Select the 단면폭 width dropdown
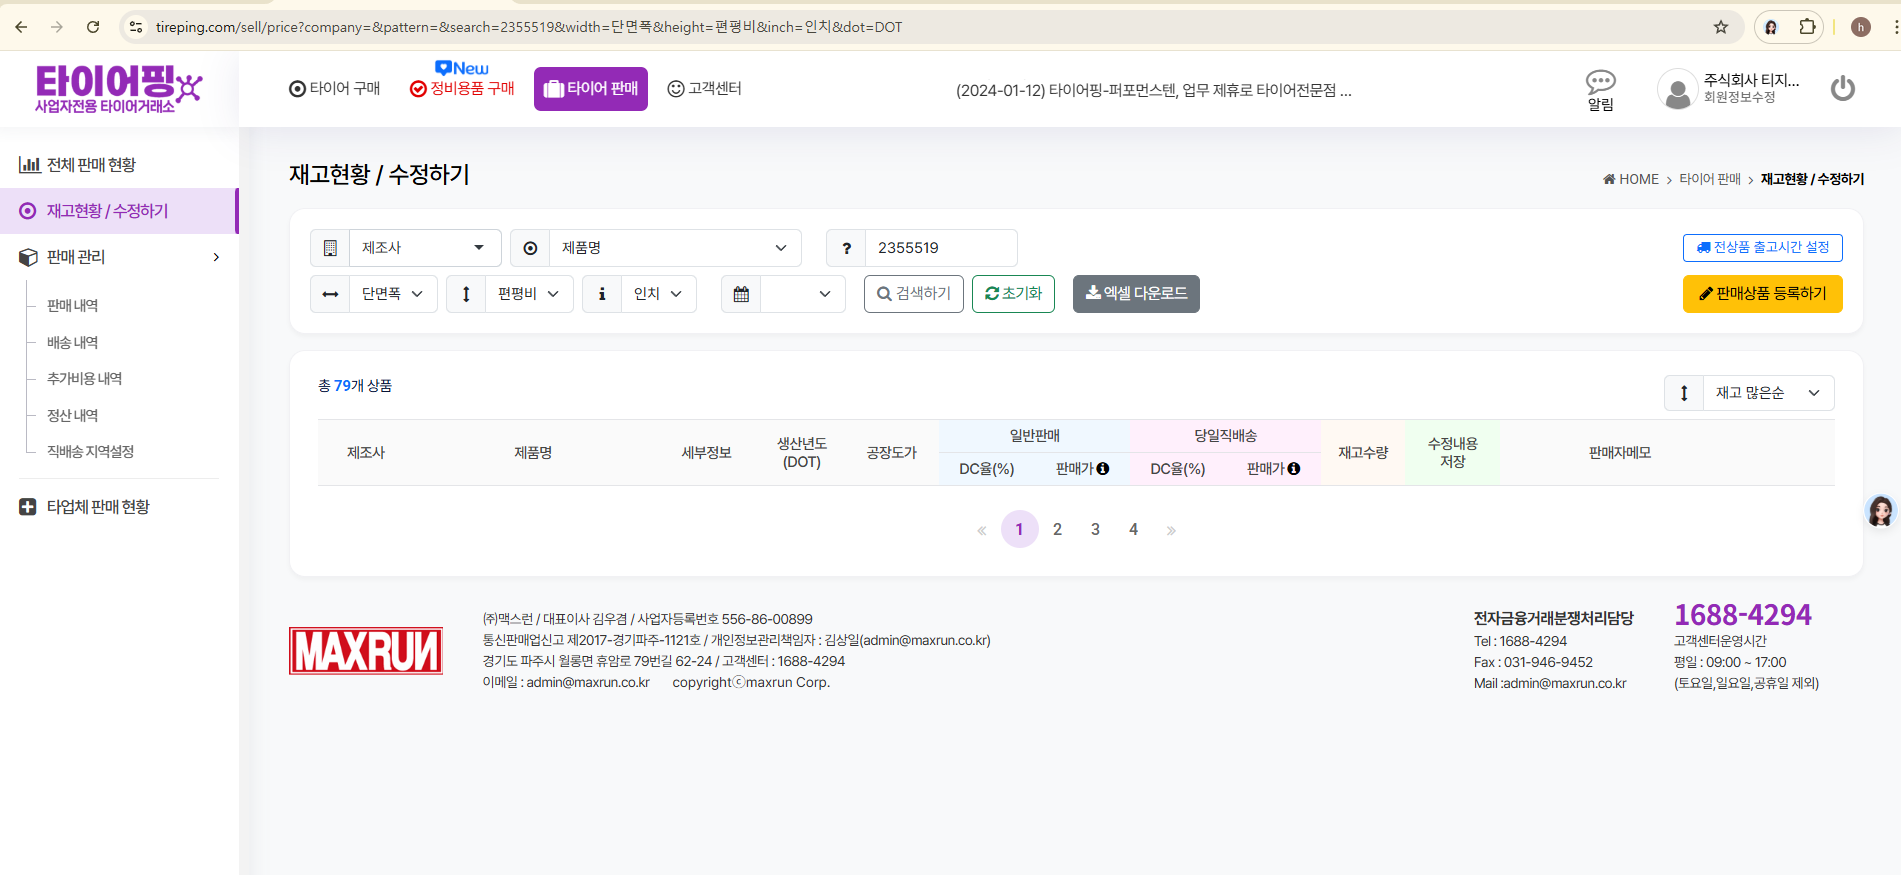 tap(392, 294)
